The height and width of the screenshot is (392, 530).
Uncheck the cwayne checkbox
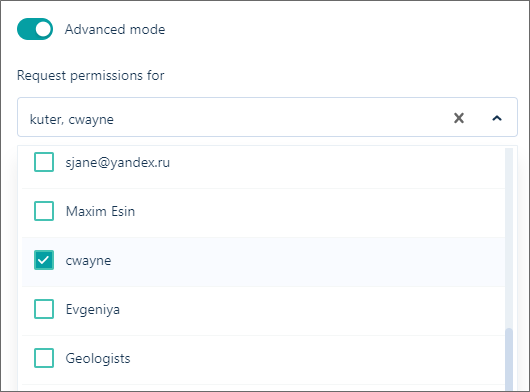44,260
